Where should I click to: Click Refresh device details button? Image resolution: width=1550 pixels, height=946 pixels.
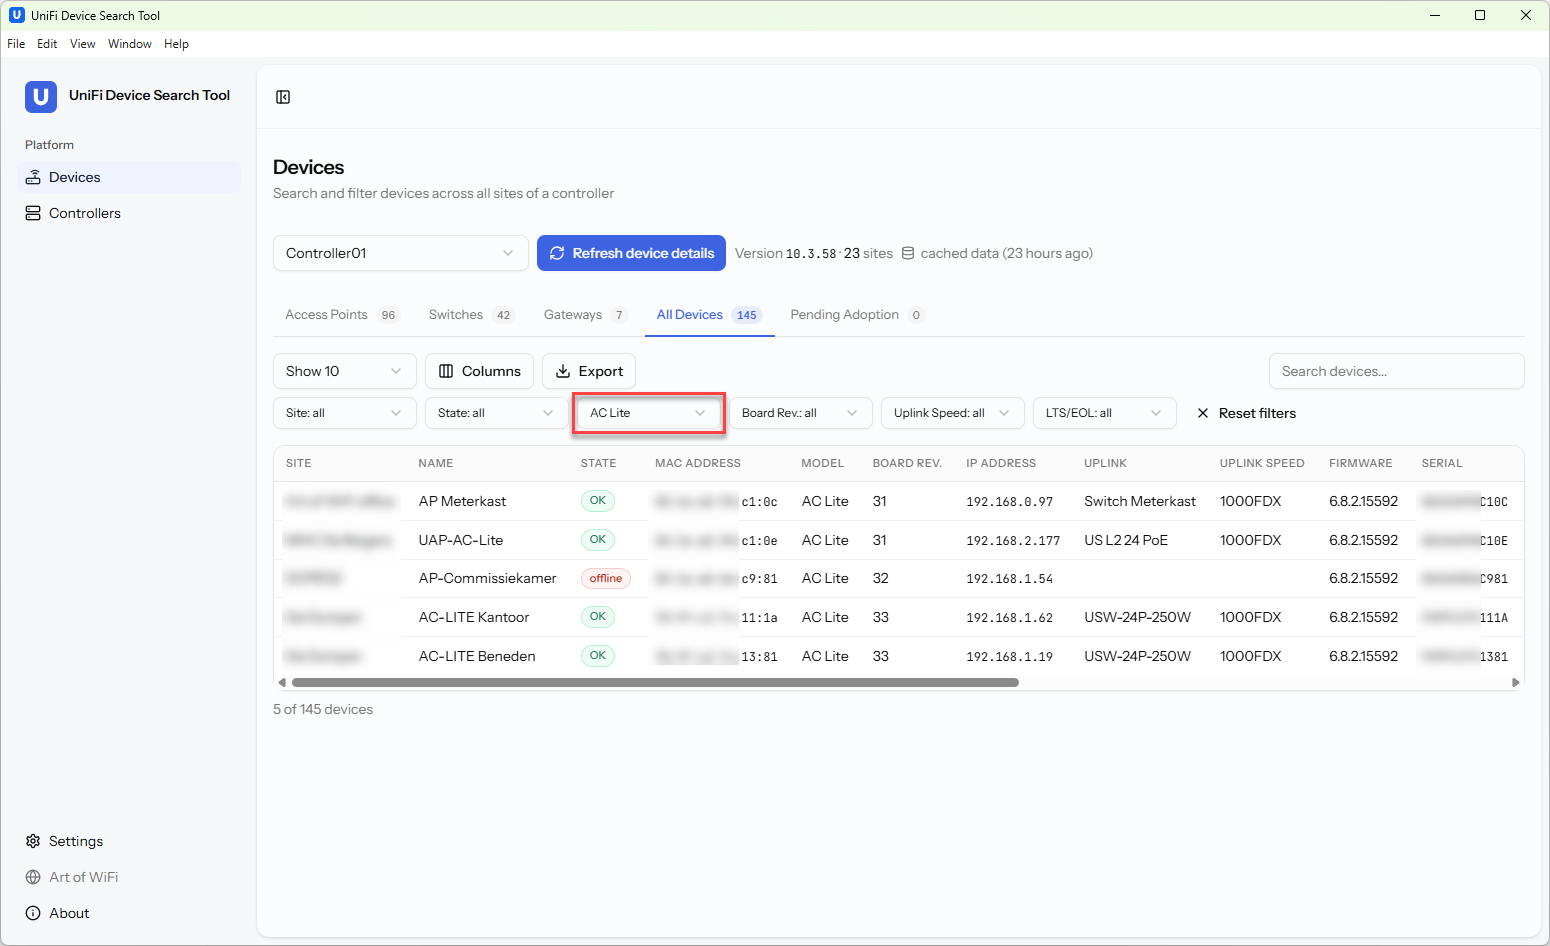coord(633,253)
